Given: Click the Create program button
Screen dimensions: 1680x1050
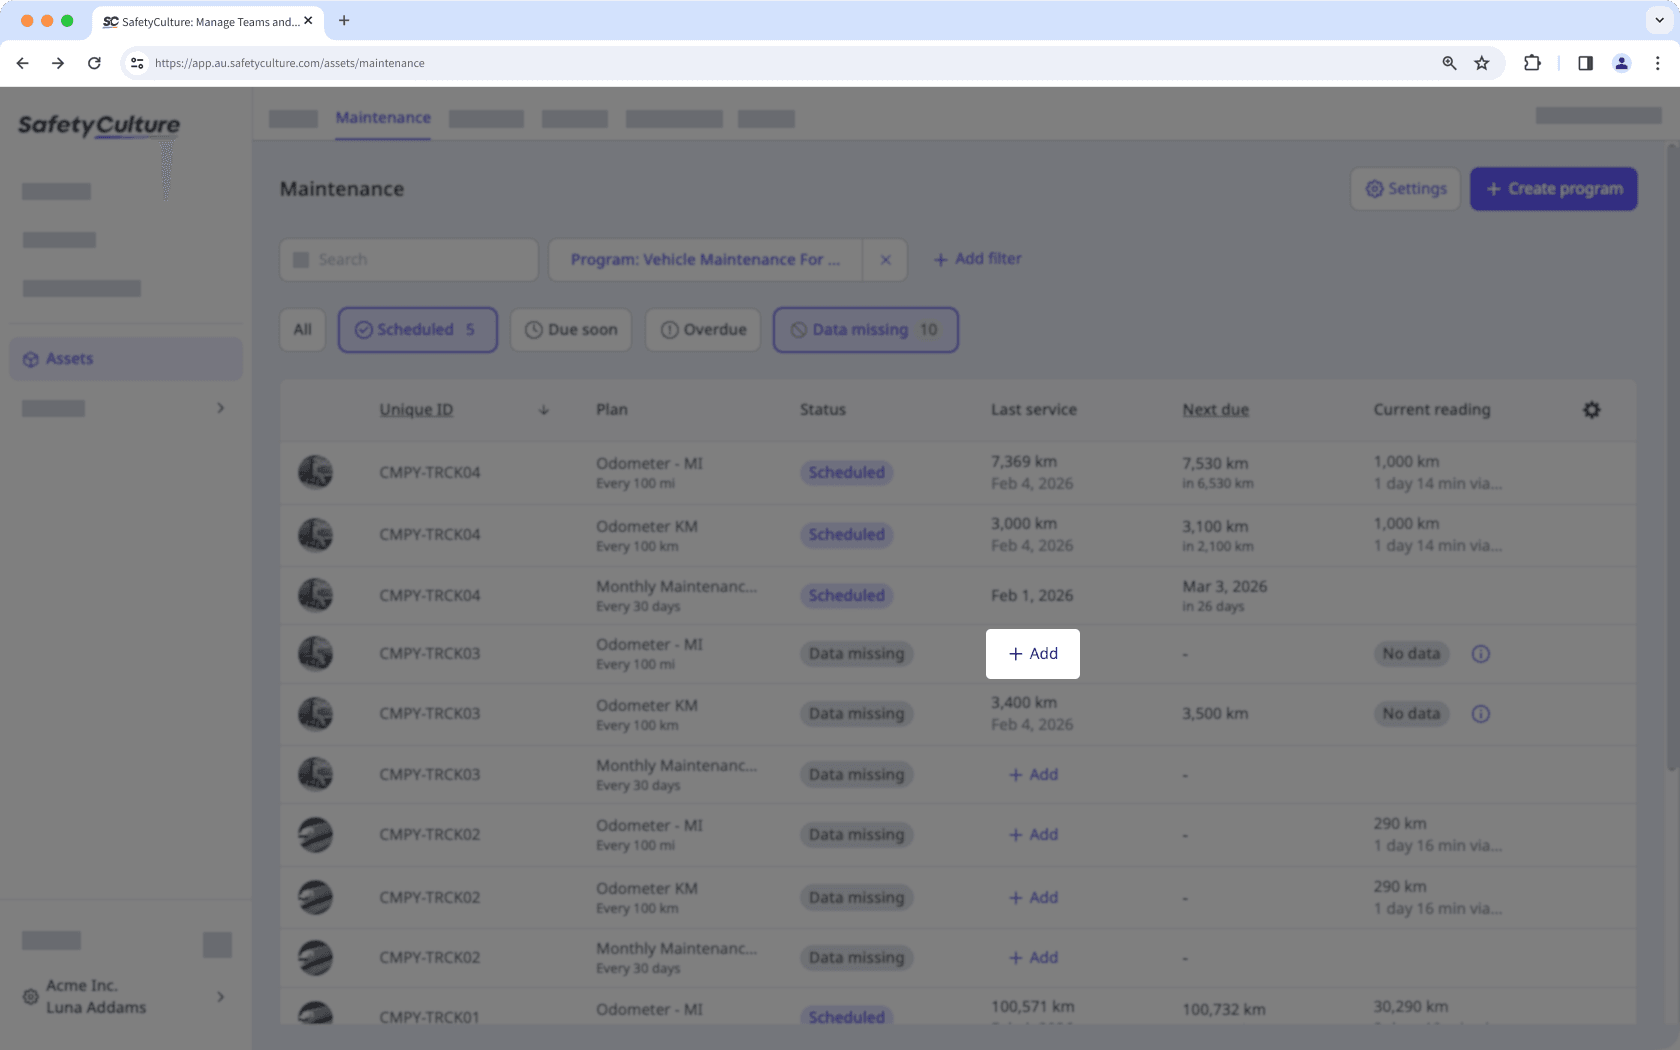Looking at the screenshot, I should pyautogui.click(x=1553, y=188).
